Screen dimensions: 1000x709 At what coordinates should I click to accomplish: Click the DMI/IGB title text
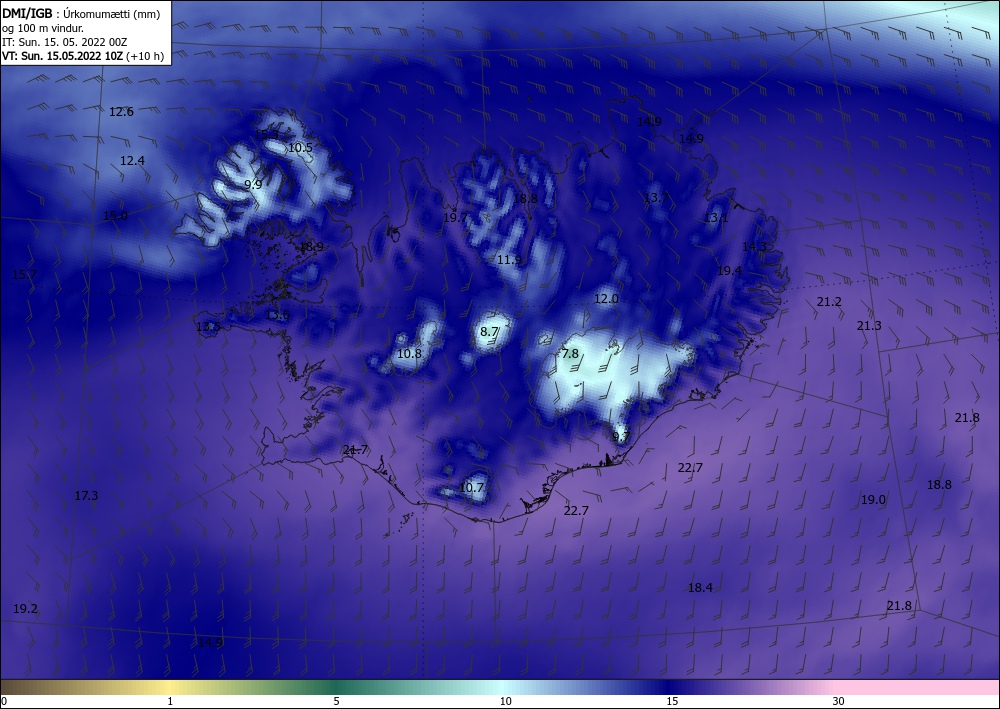point(27,13)
